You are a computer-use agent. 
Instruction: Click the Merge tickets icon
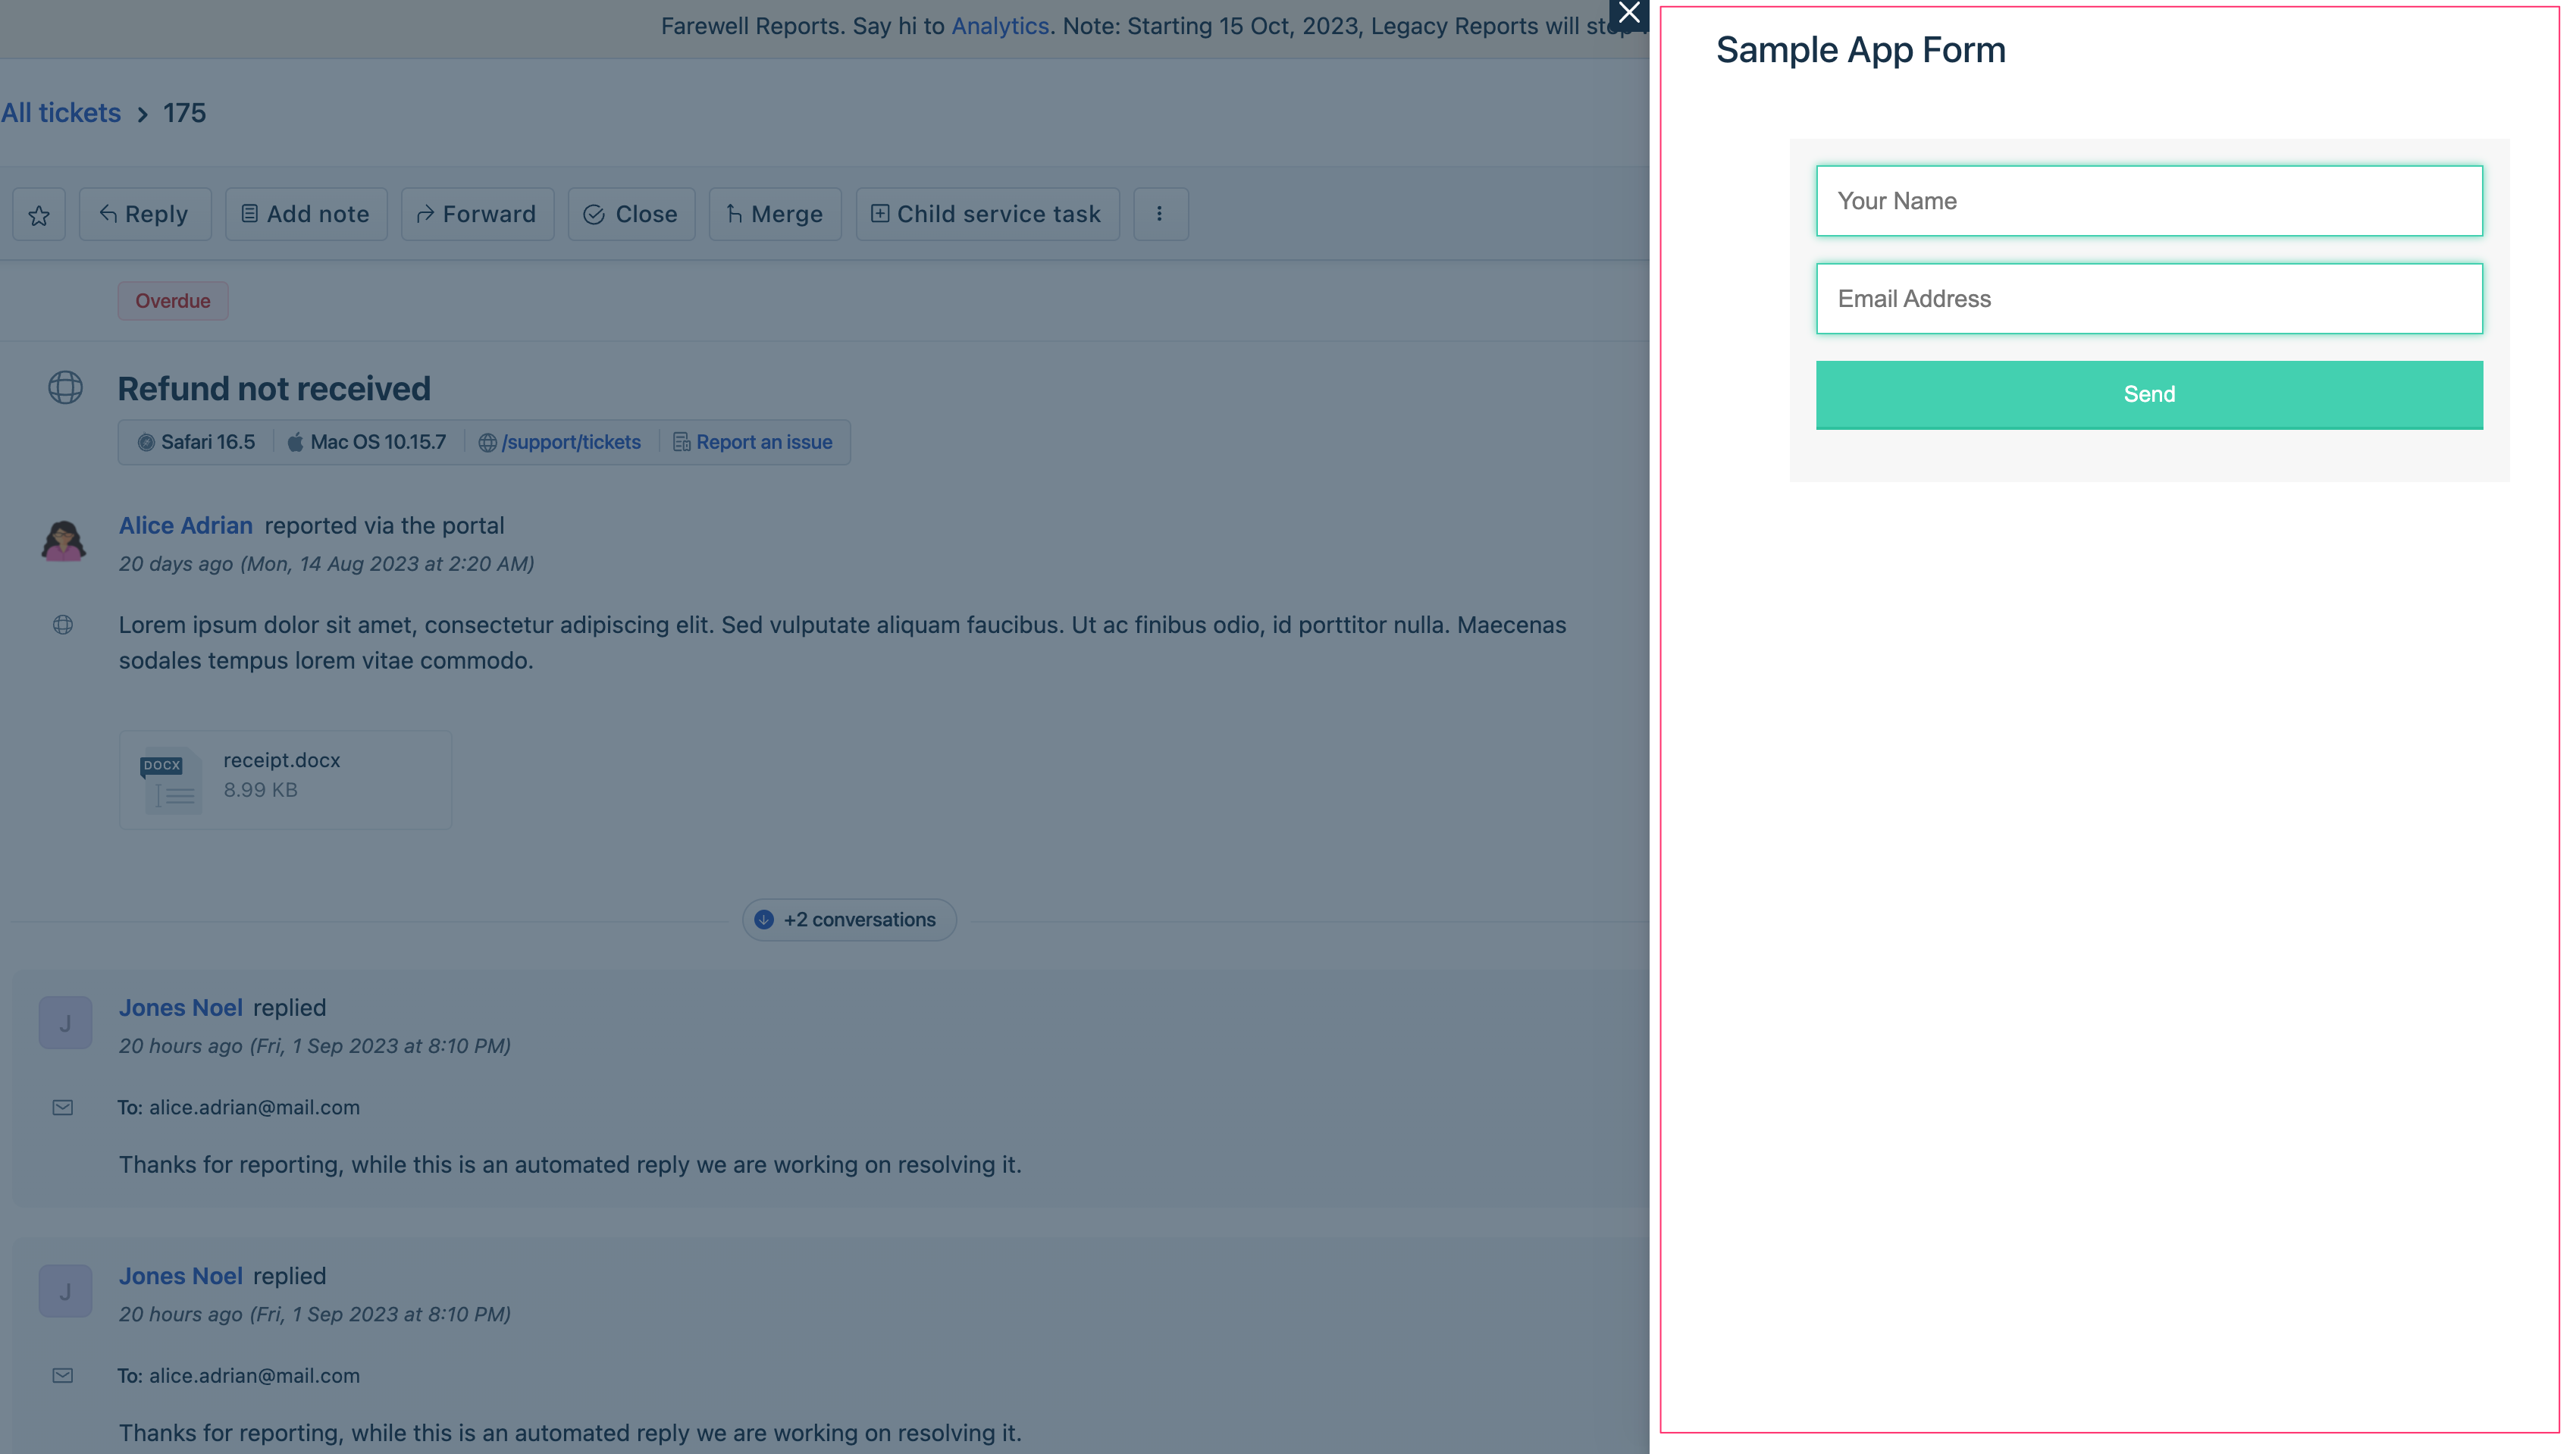[x=735, y=214]
